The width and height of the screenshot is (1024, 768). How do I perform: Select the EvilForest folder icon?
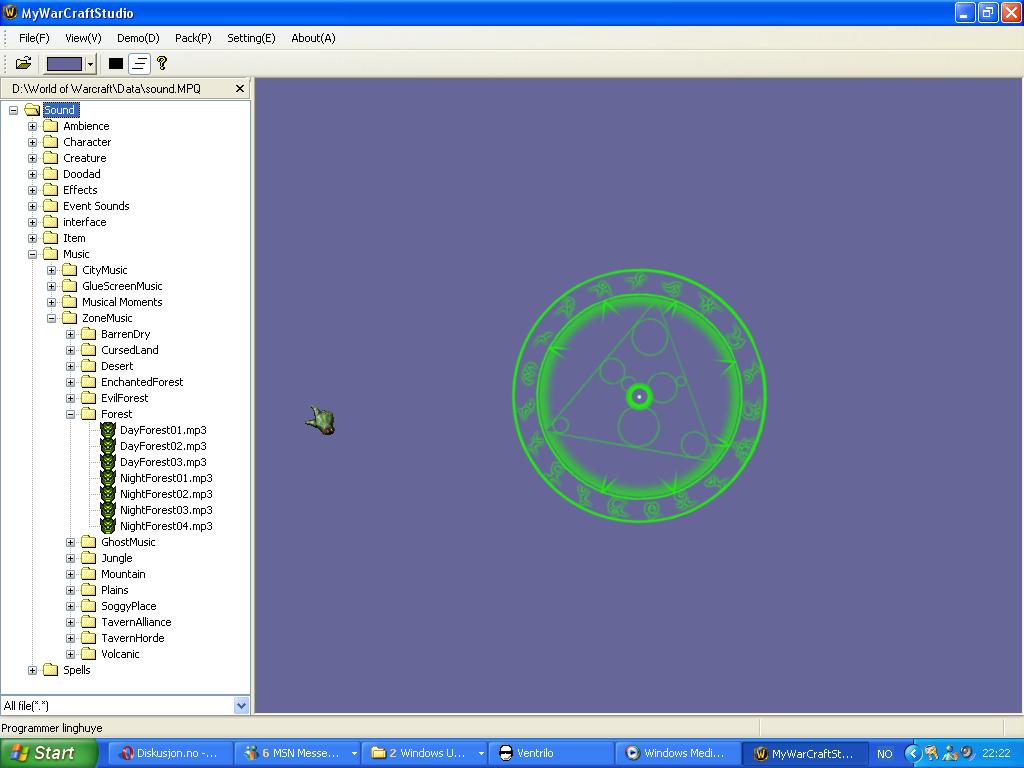(88, 398)
